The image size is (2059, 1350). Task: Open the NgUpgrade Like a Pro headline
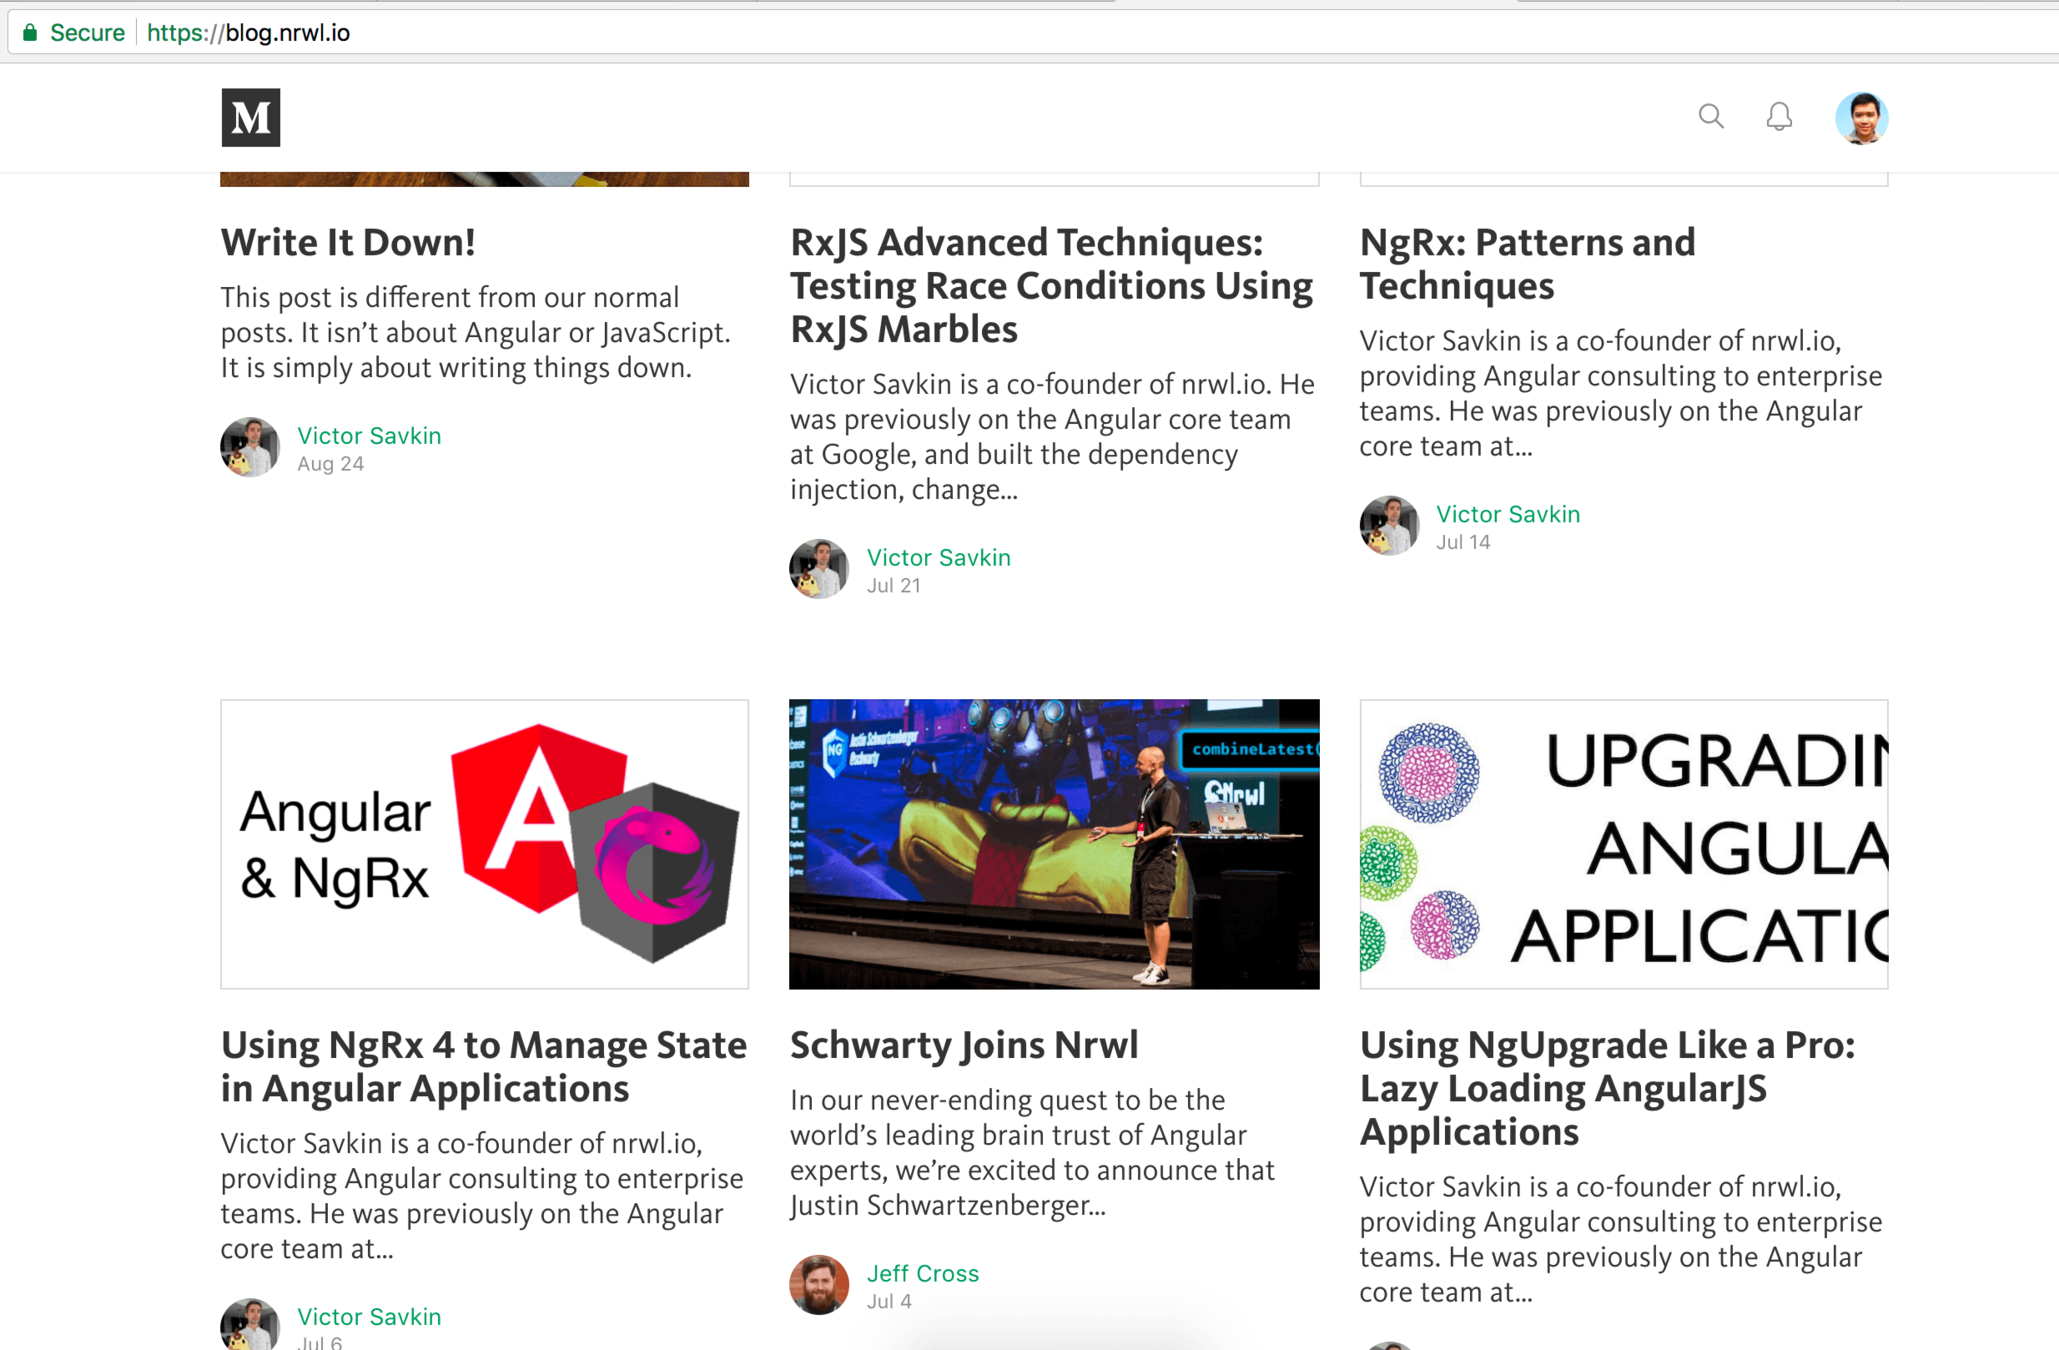pos(1606,1088)
